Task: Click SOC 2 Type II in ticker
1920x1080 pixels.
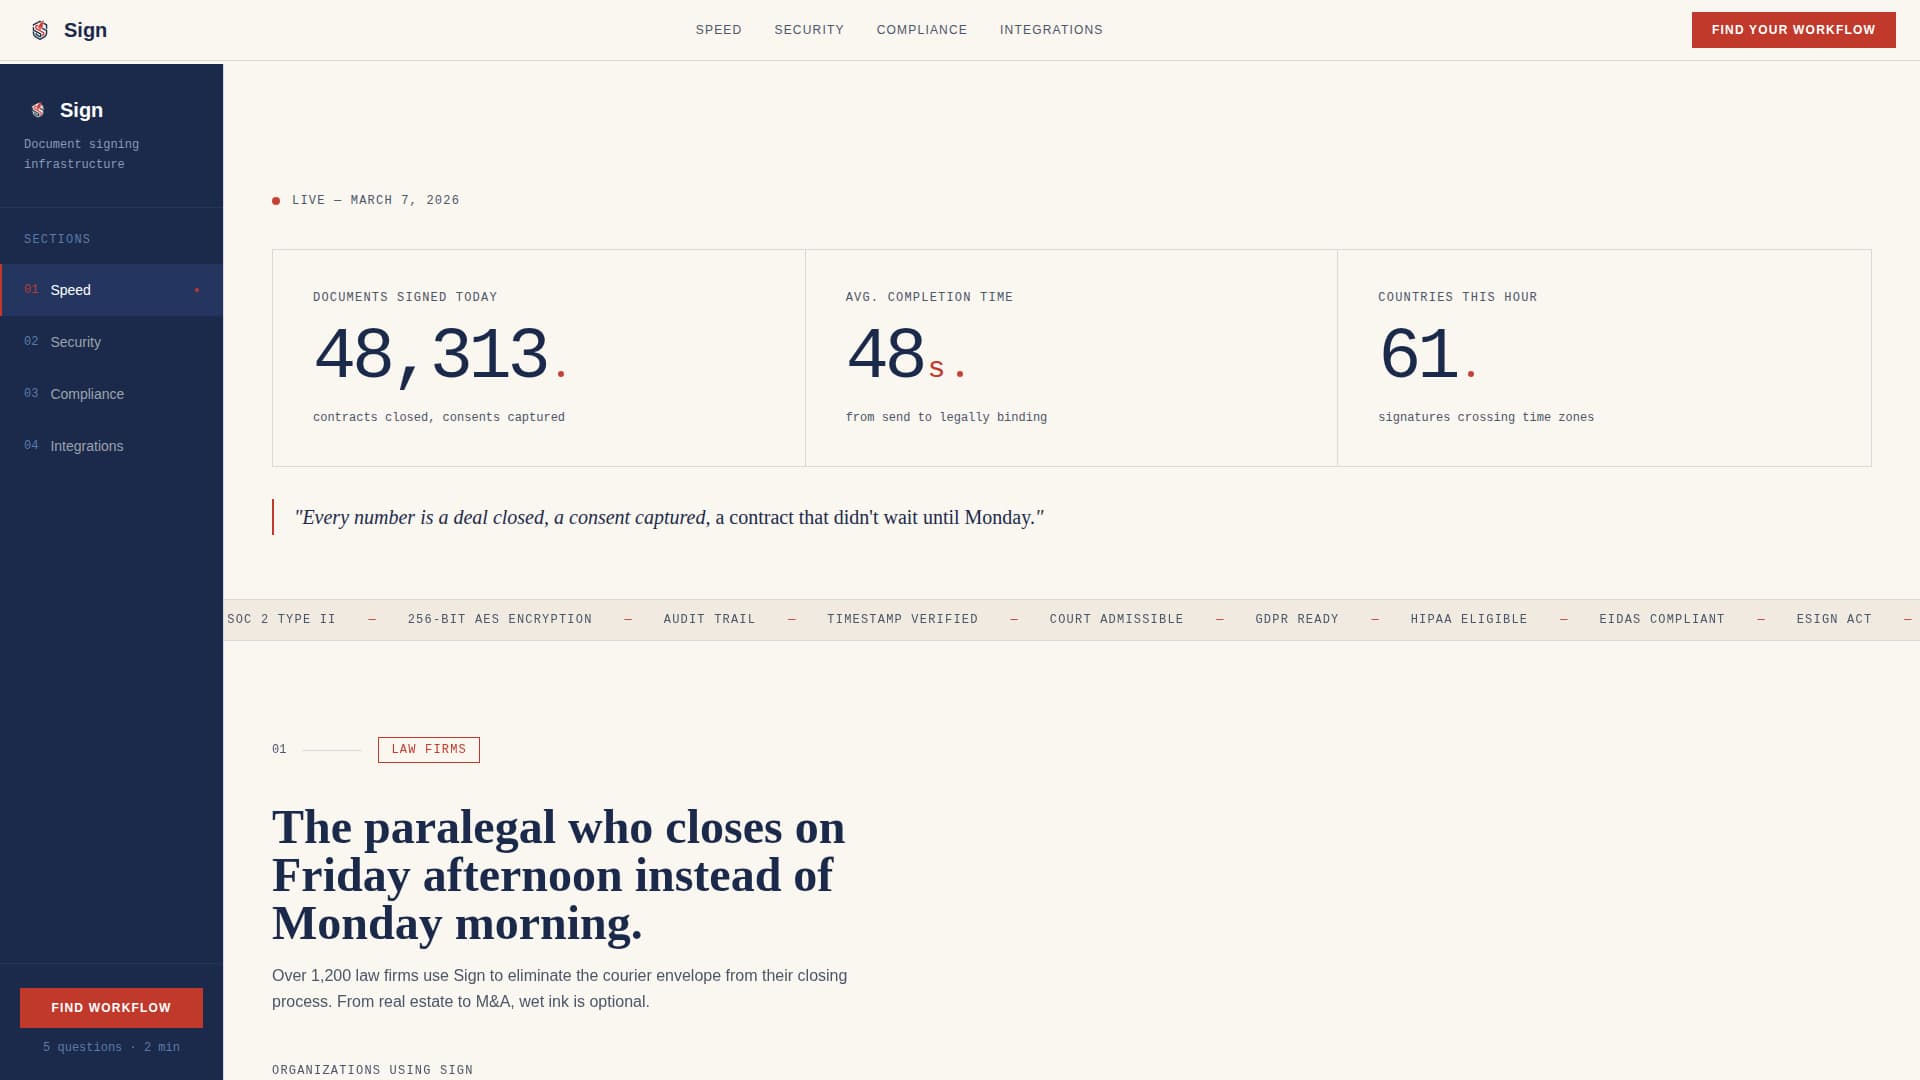Action: click(x=282, y=619)
